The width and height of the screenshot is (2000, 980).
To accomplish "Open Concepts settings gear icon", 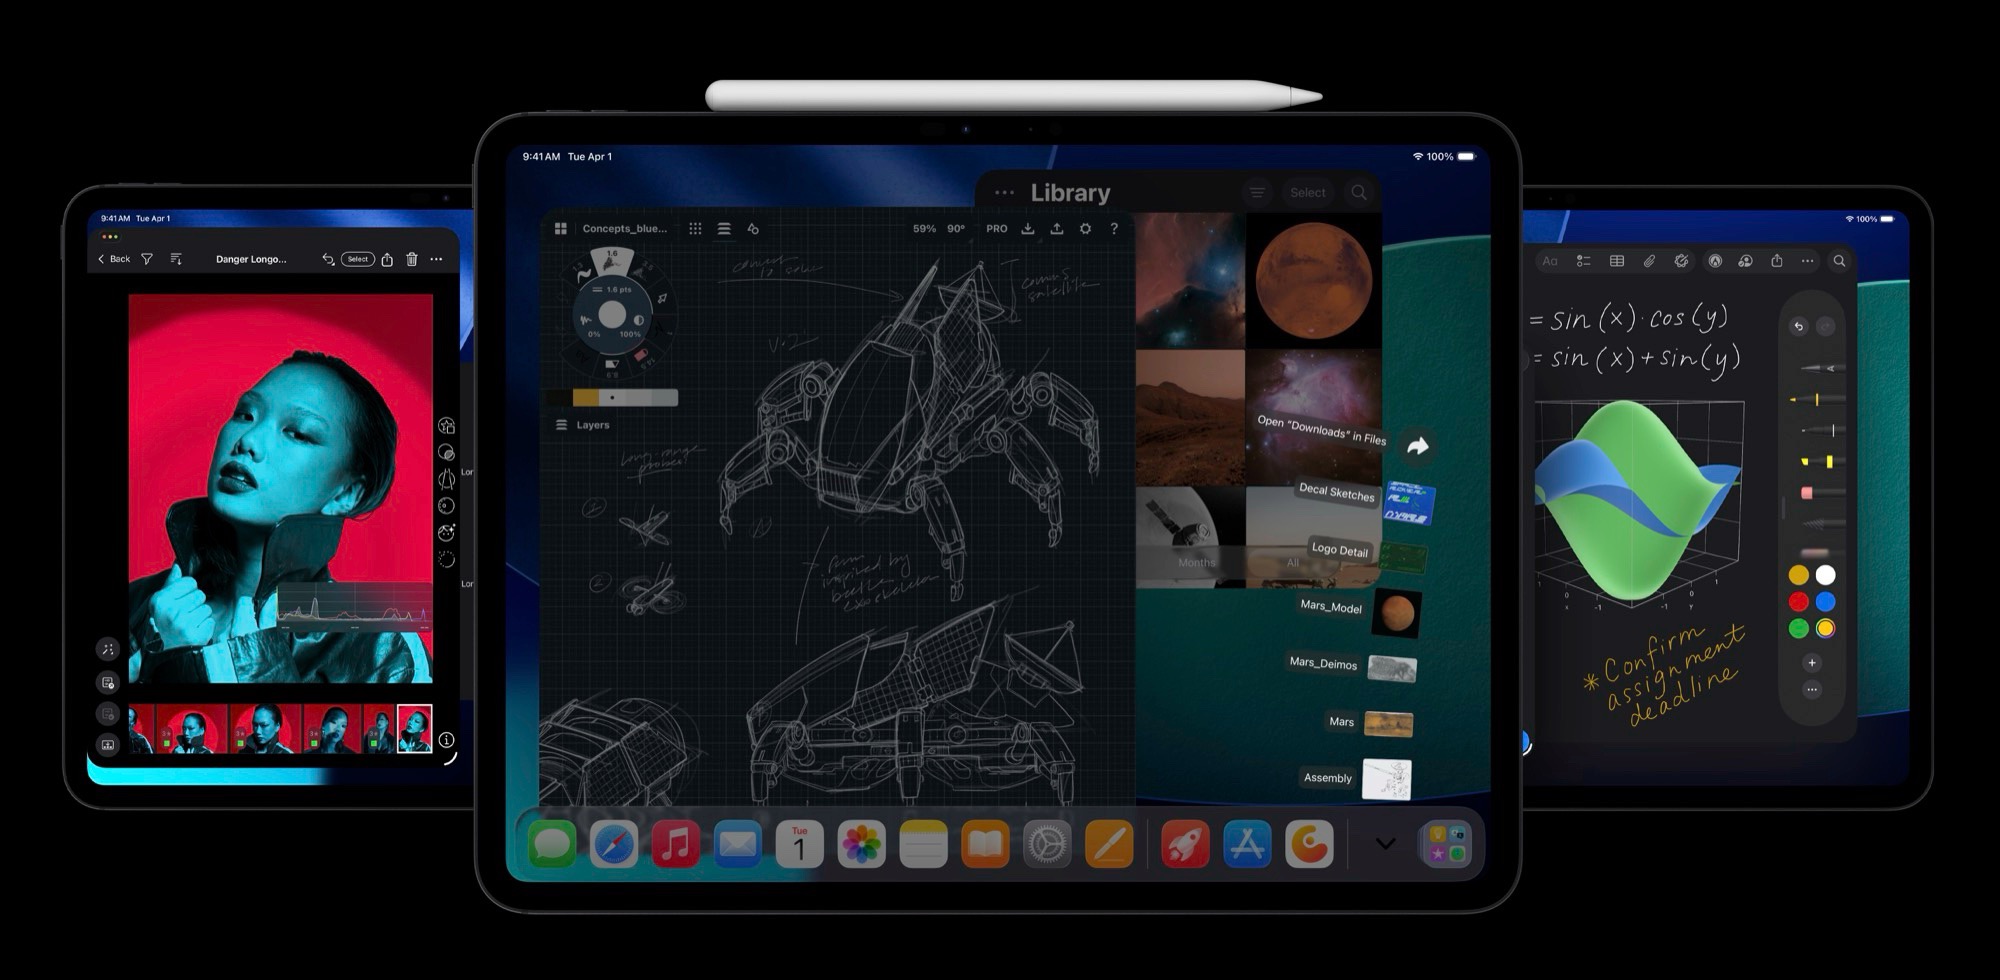I will 1085,229.
